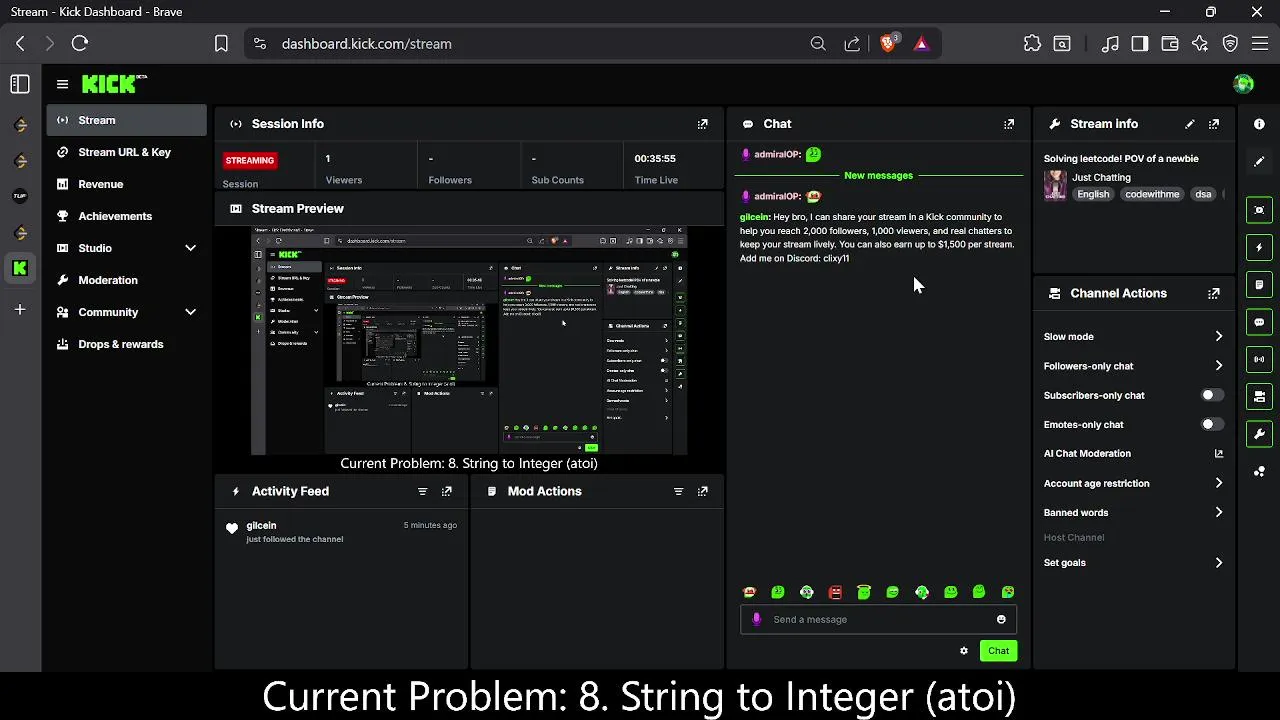Open Slow mode options chevron
Image resolution: width=1280 pixels, height=720 pixels.
pyautogui.click(x=1218, y=337)
